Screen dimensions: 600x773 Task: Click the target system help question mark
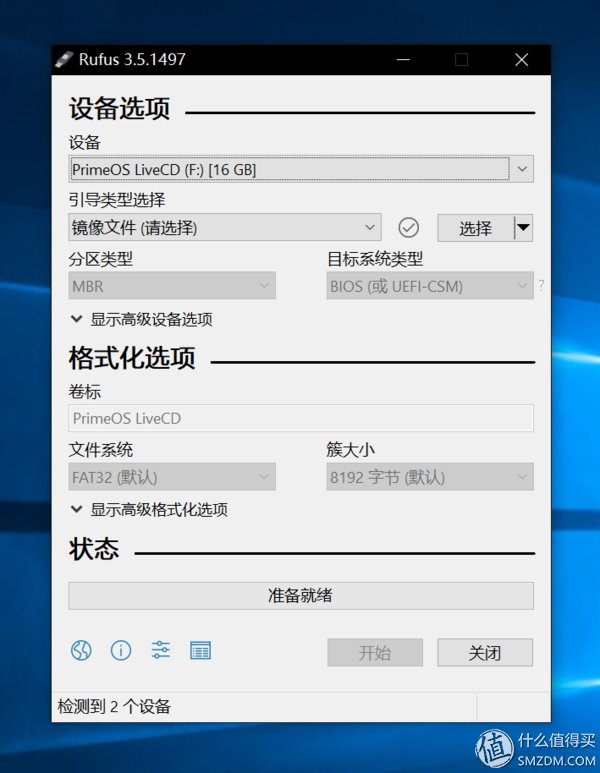click(x=541, y=285)
